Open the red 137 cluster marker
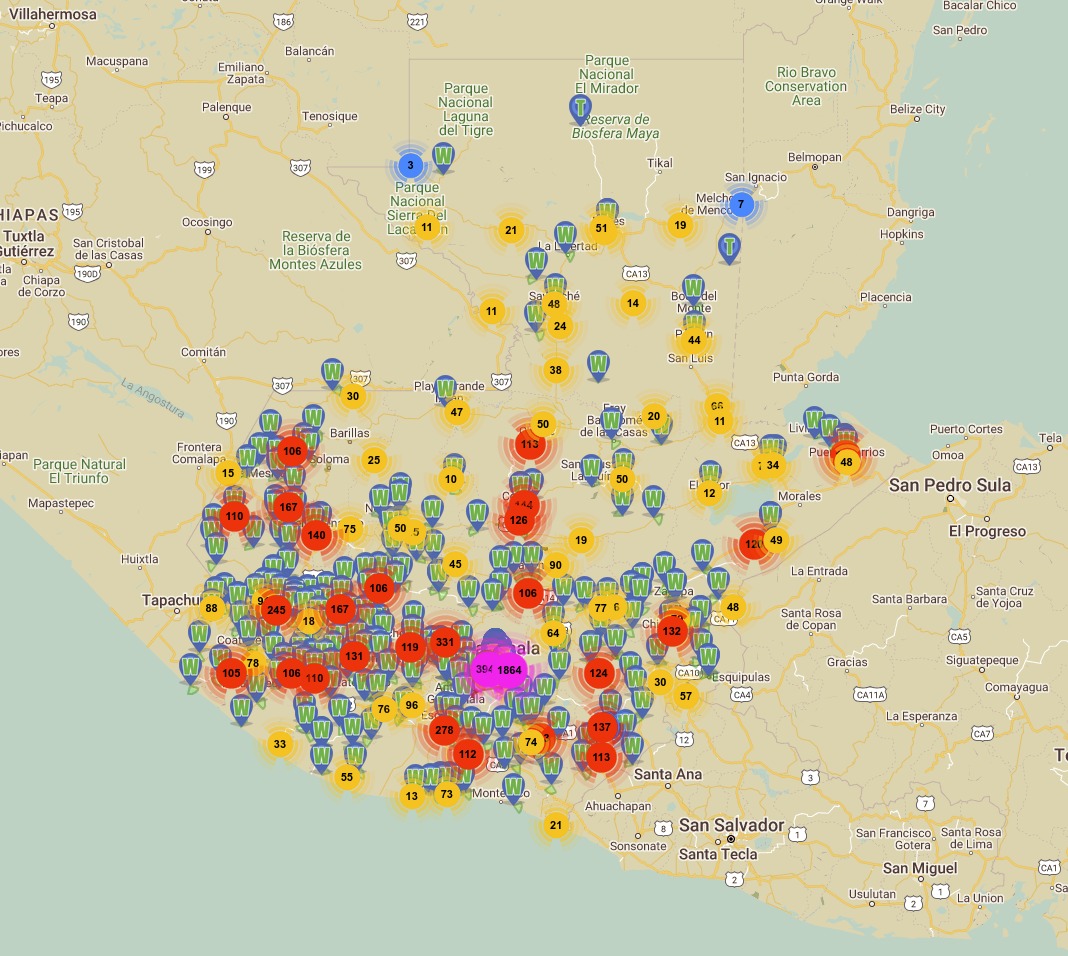The image size is (1068, 956). [x=601, y=727]
